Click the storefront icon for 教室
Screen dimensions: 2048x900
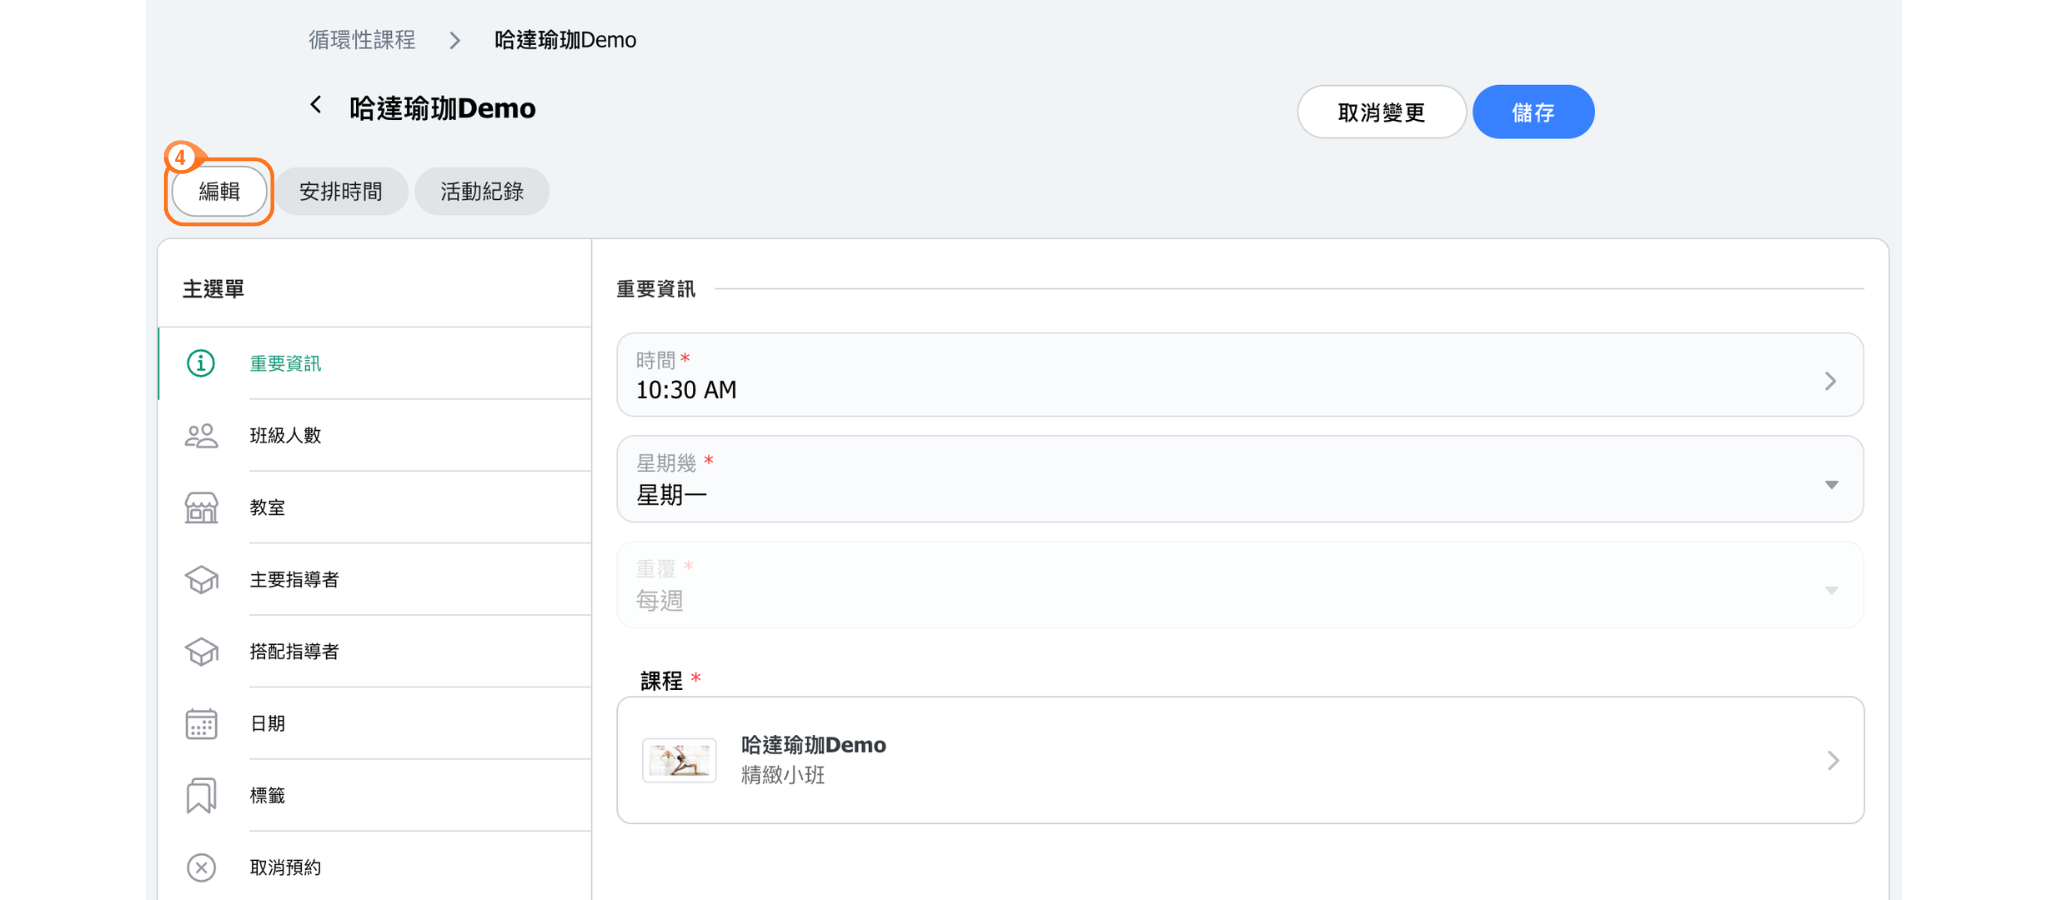201,508
